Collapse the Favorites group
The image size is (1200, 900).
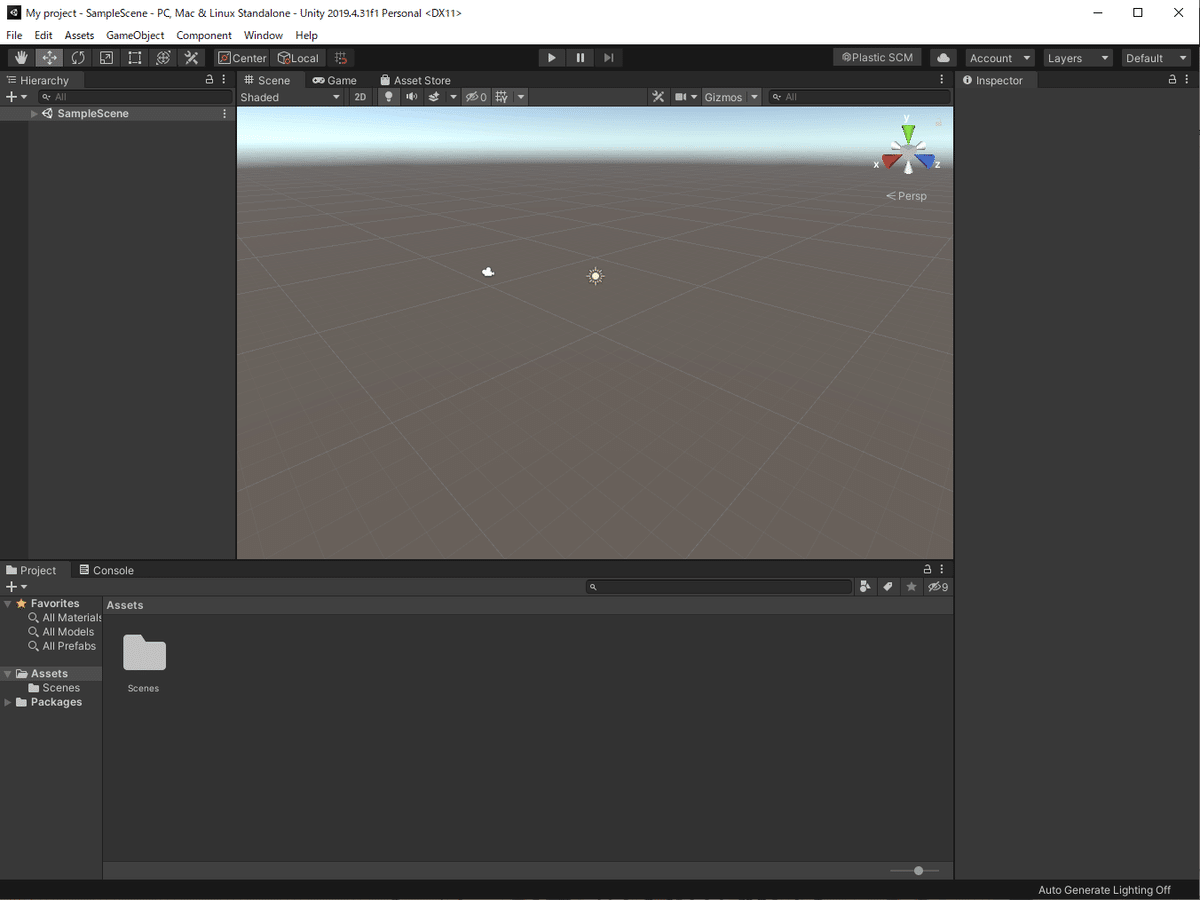[x=8, y=604]
